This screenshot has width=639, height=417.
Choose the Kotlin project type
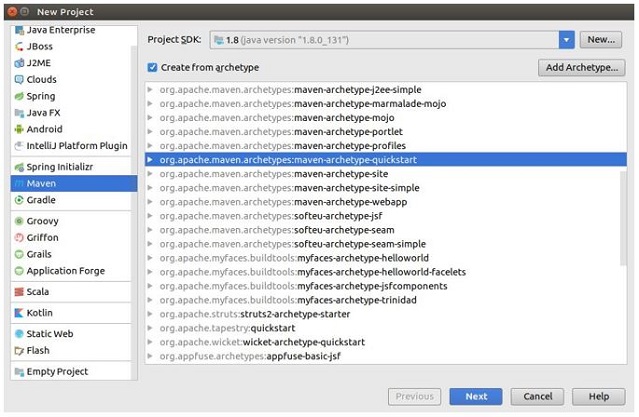tap(71, 313)
